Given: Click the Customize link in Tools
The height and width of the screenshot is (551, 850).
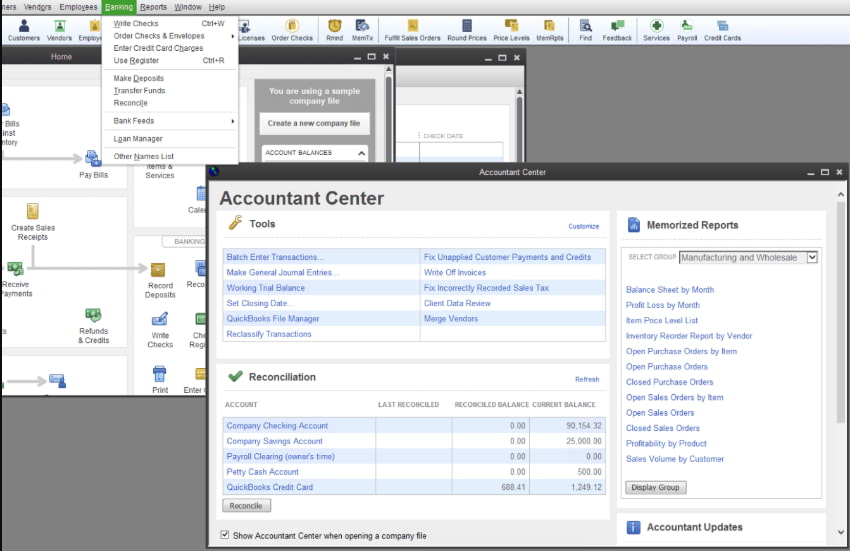Looking at the screenshot, I should coord(584,226).
